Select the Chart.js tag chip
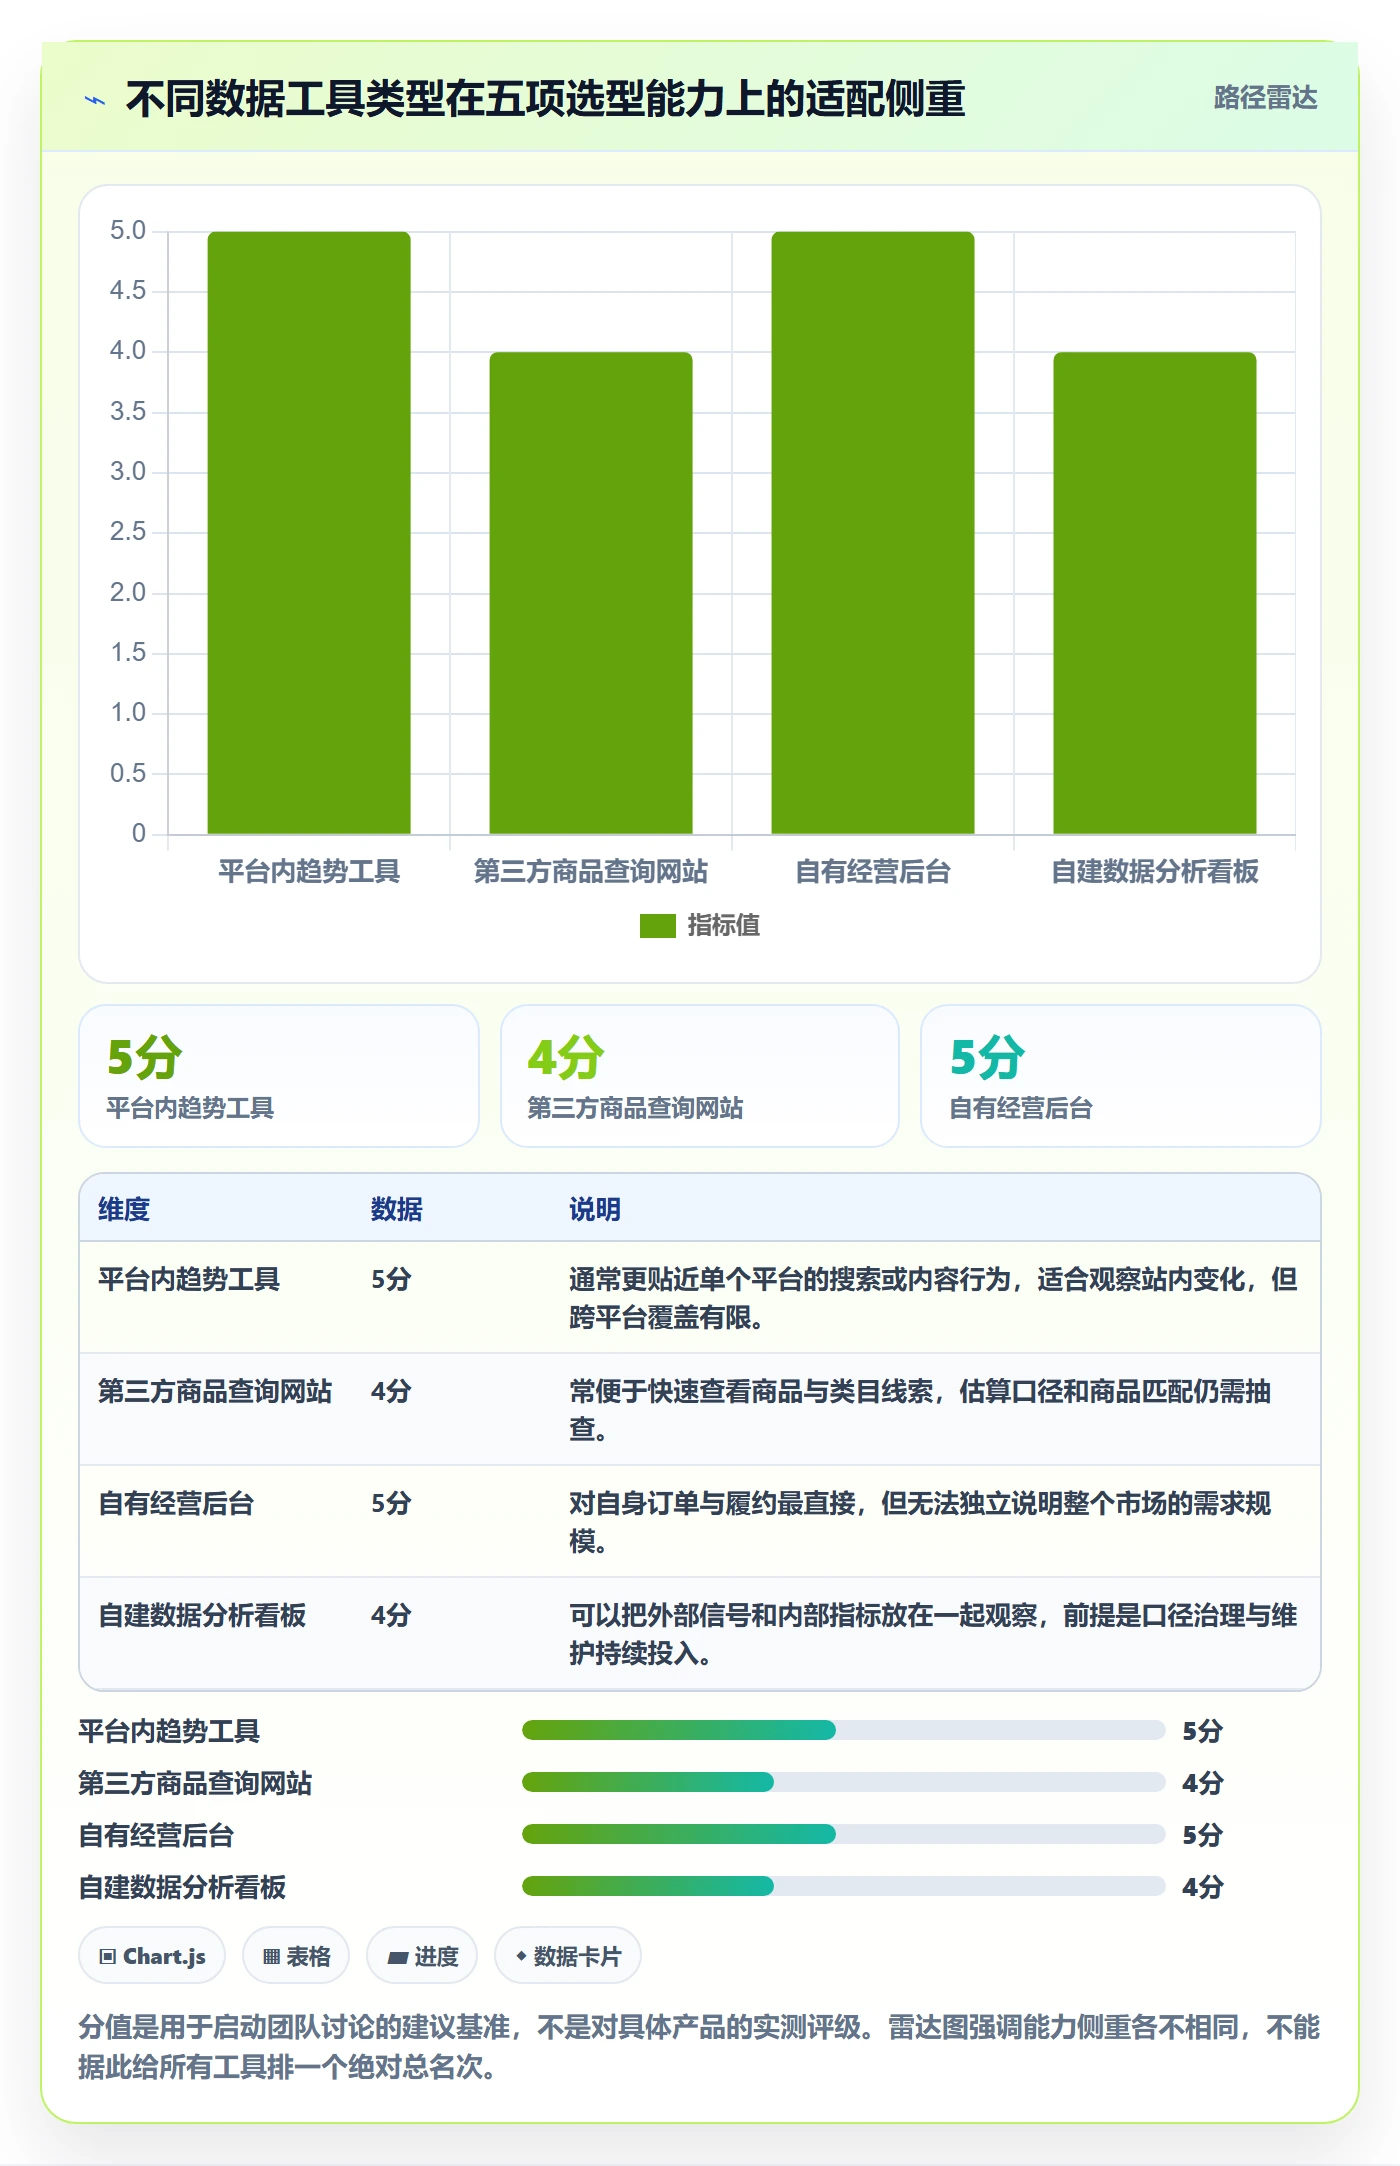Viewport: 1400px width, 2166px height. [152, 1955]
